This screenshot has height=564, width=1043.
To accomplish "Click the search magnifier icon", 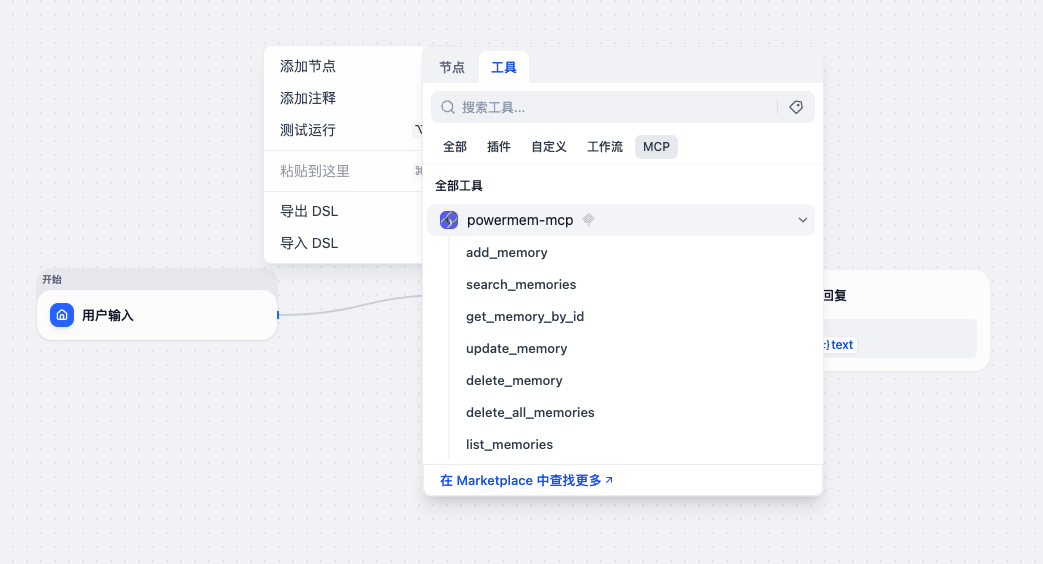I will pos(448,107).
